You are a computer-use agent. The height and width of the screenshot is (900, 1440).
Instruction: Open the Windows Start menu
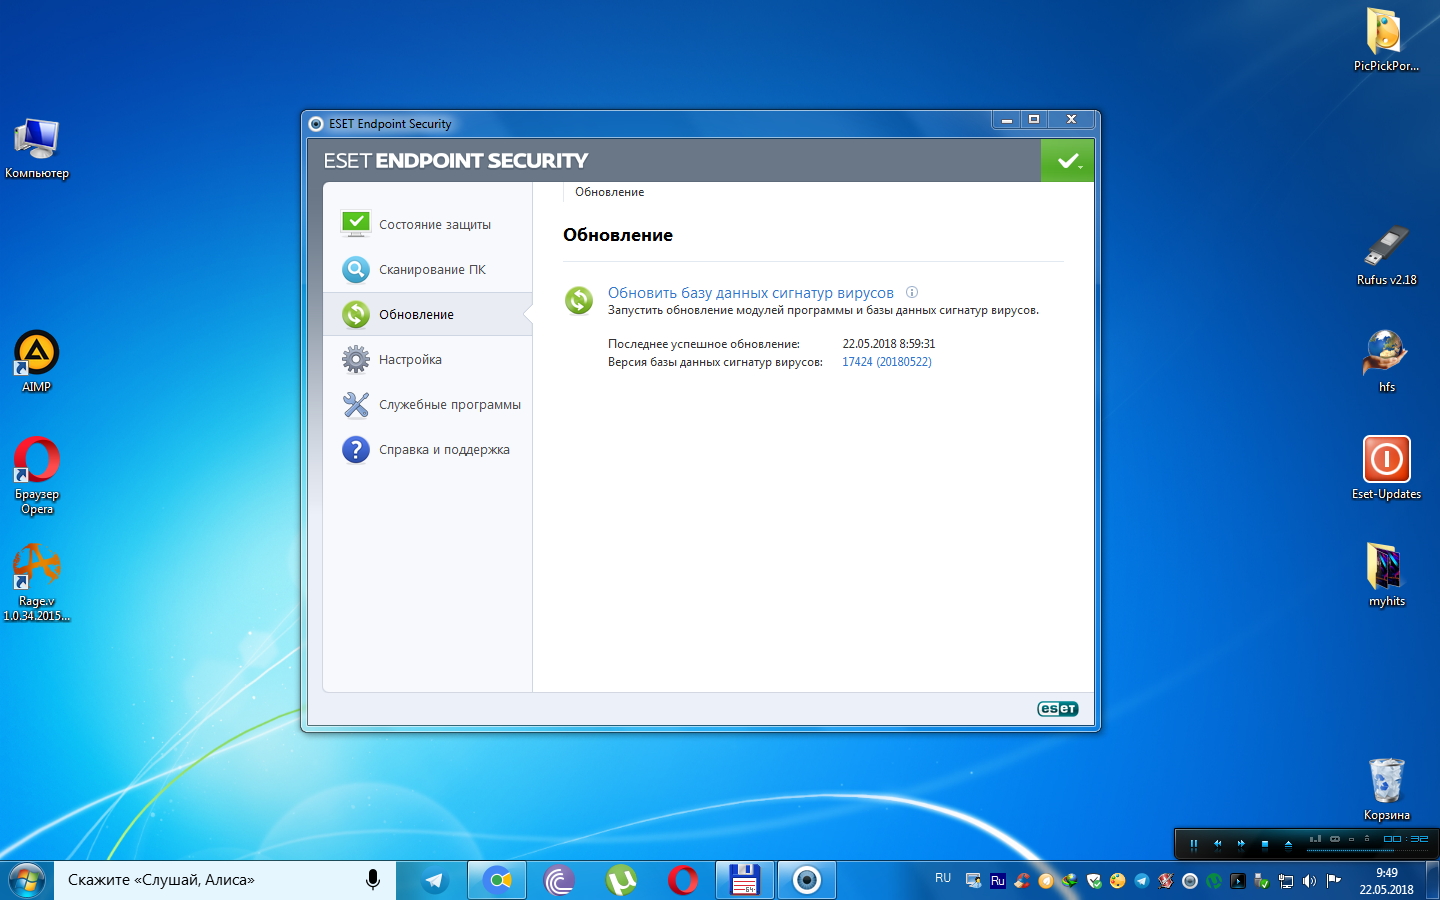pos(26,881)
